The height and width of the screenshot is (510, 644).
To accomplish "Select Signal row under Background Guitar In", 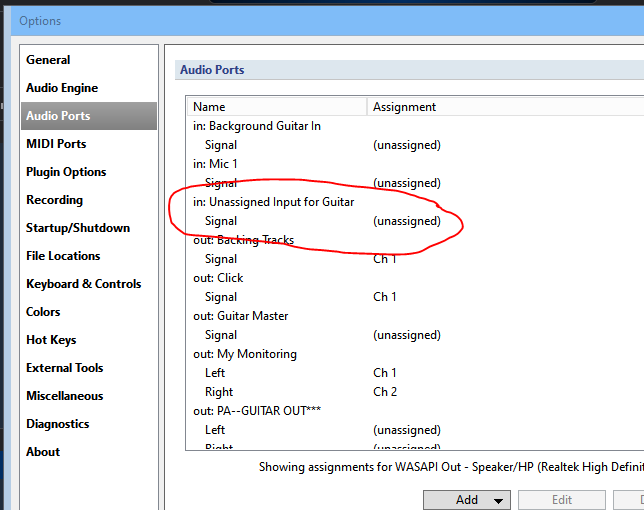I will click(x=416, y=145).
